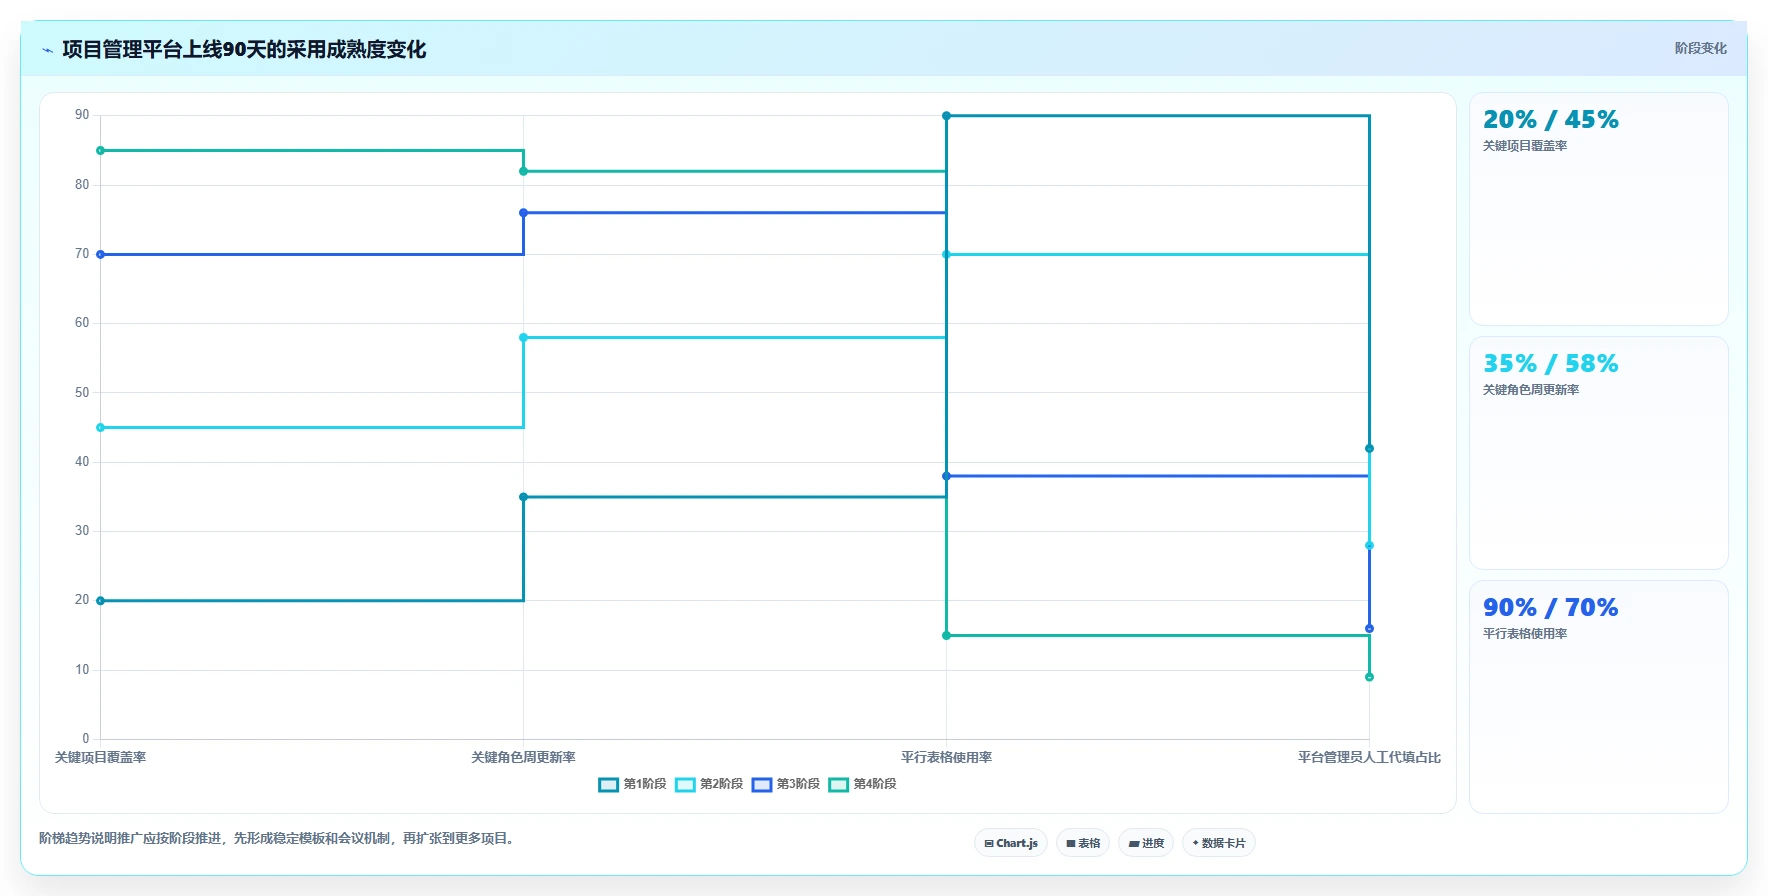Click the 关键角色周更新率 x-axis label
The image size is (1768, 896).
[x=523, y=758]
